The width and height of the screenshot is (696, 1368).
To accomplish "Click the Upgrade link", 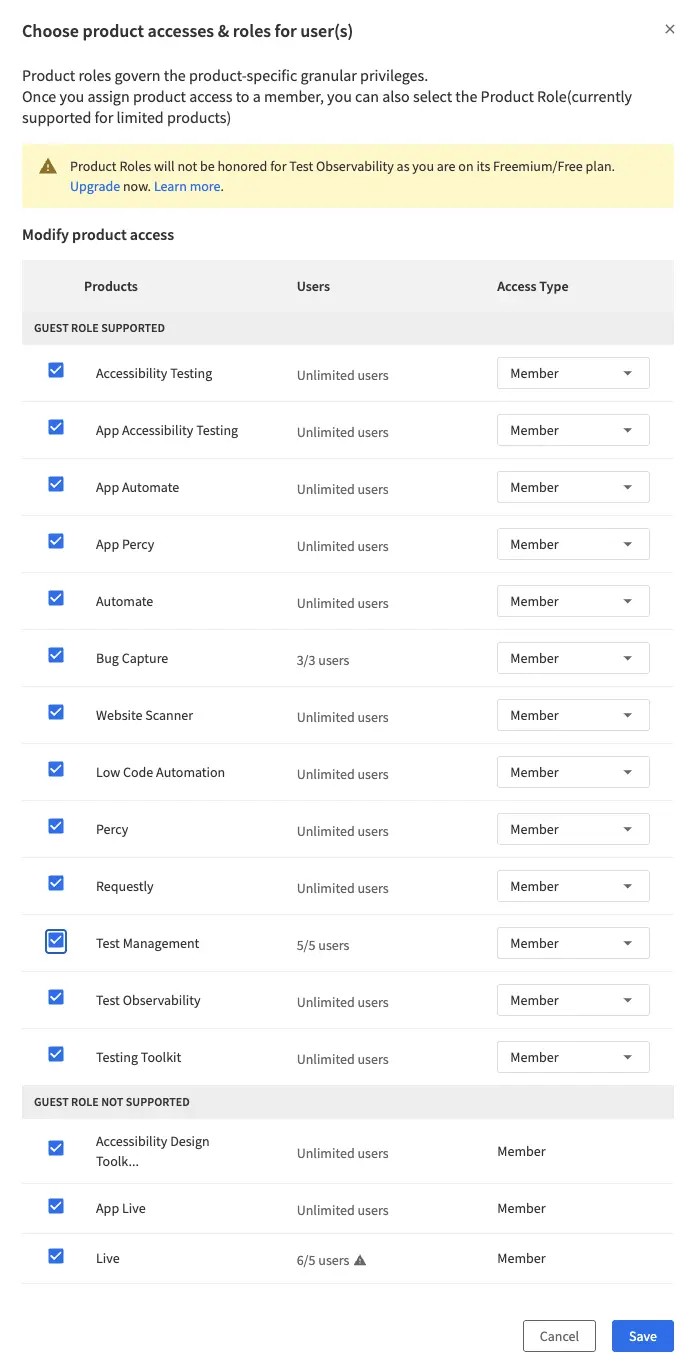I will click(x=94, y=186).
